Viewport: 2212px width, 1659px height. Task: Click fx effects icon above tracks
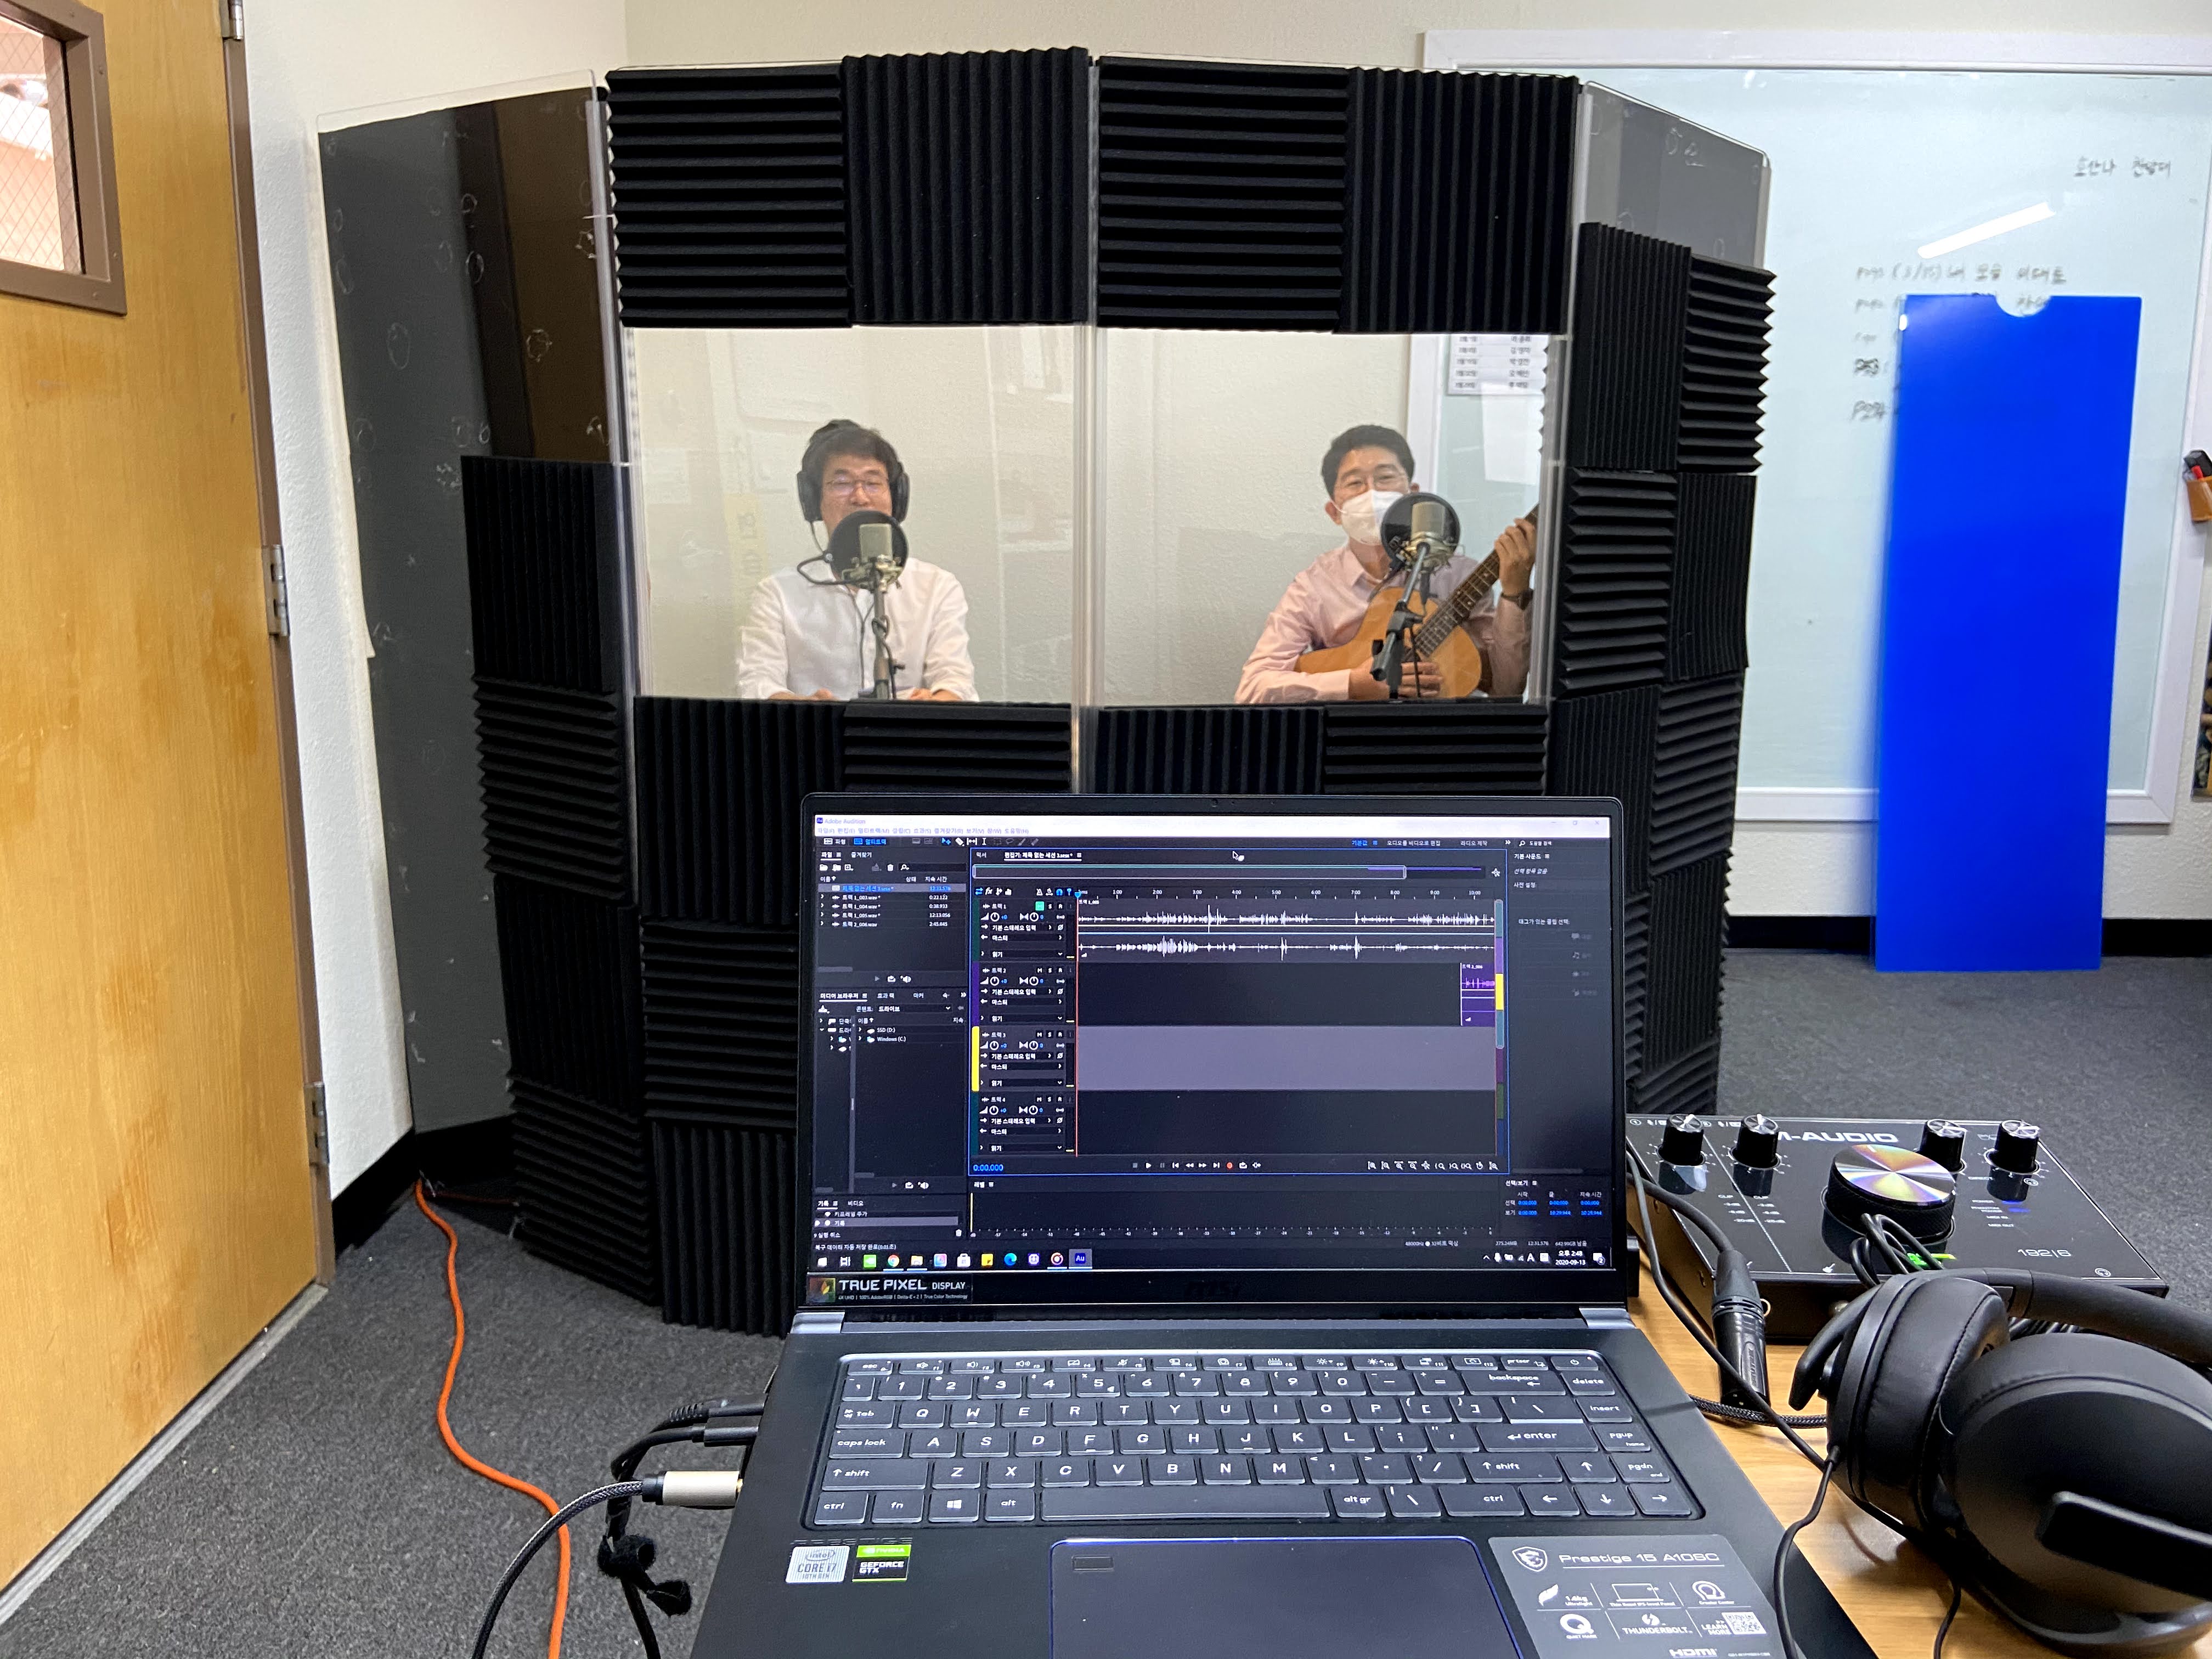click(988, 892)
